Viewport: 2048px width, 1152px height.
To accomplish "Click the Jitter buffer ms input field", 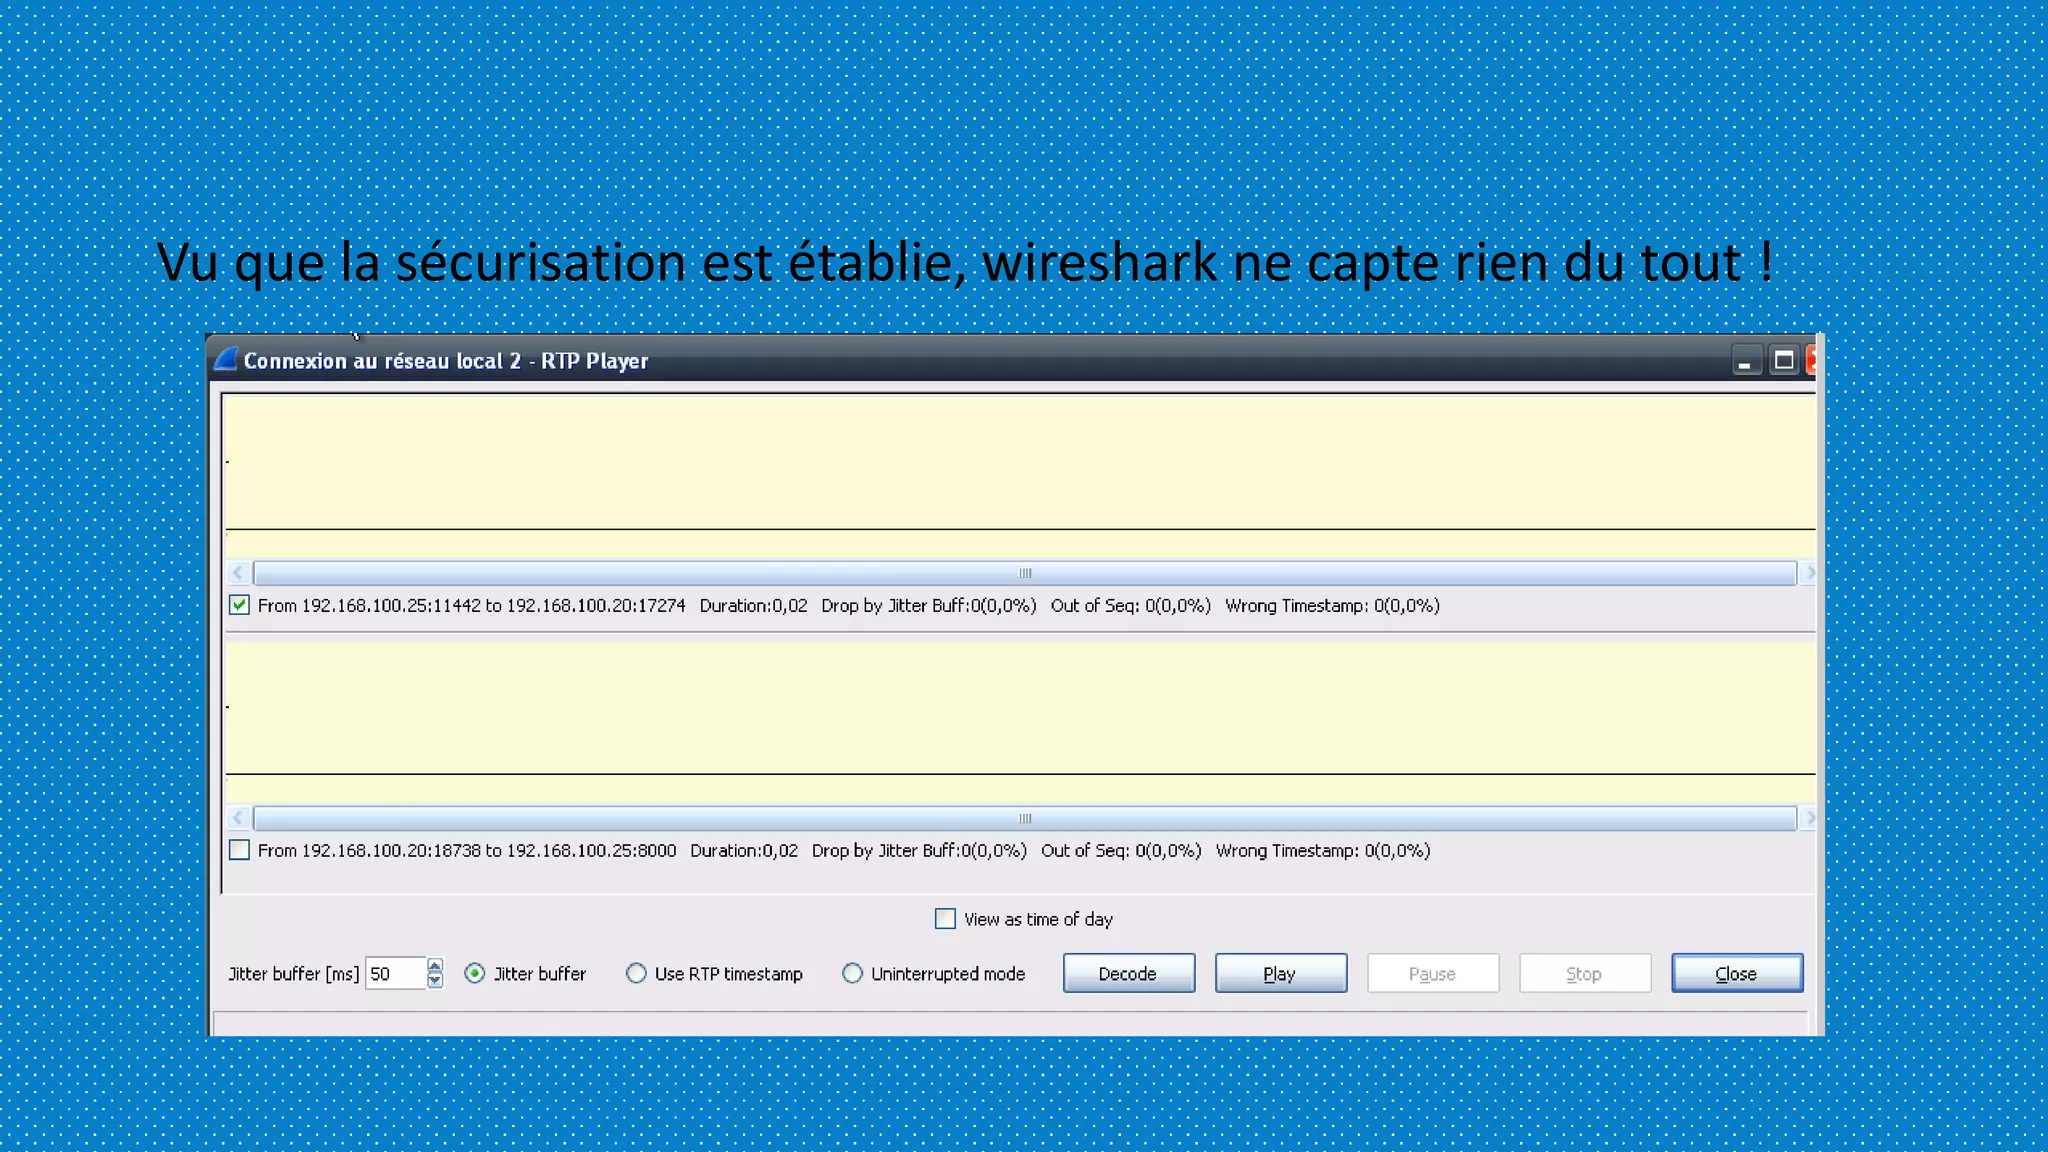I will pos(396,973).
